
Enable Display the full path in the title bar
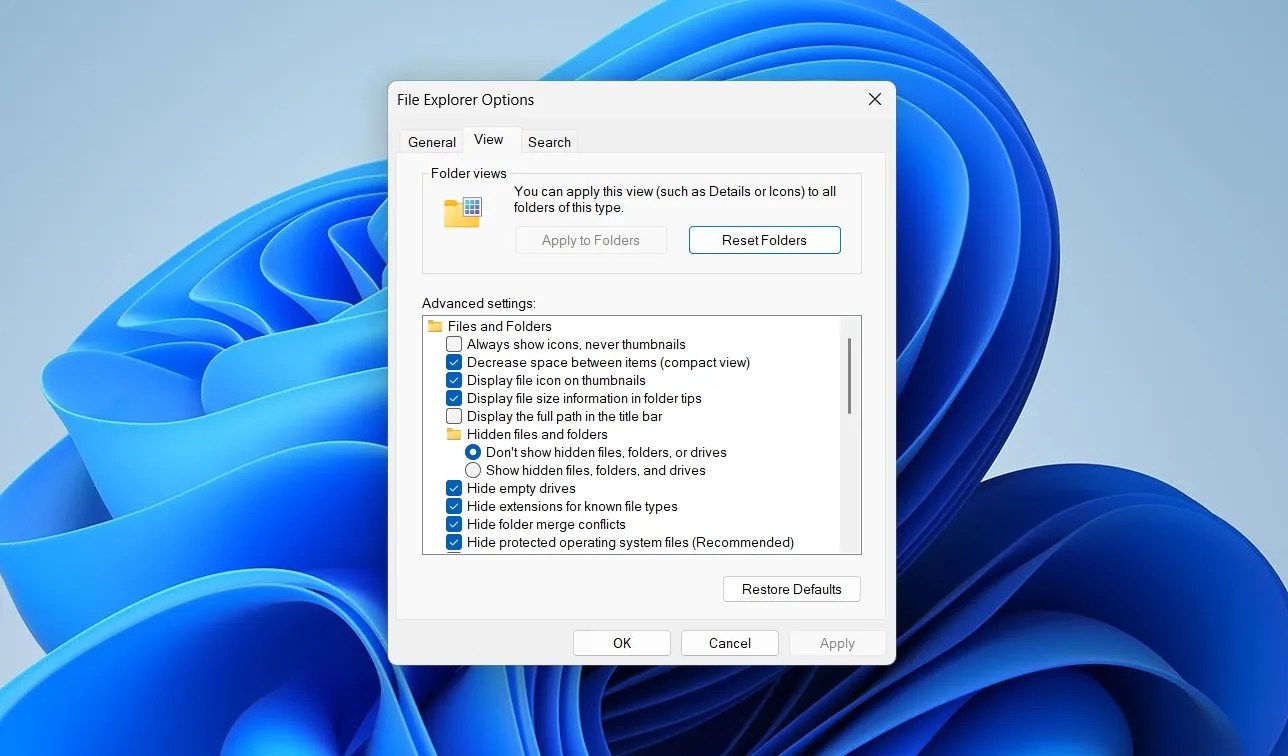[454, 416]
